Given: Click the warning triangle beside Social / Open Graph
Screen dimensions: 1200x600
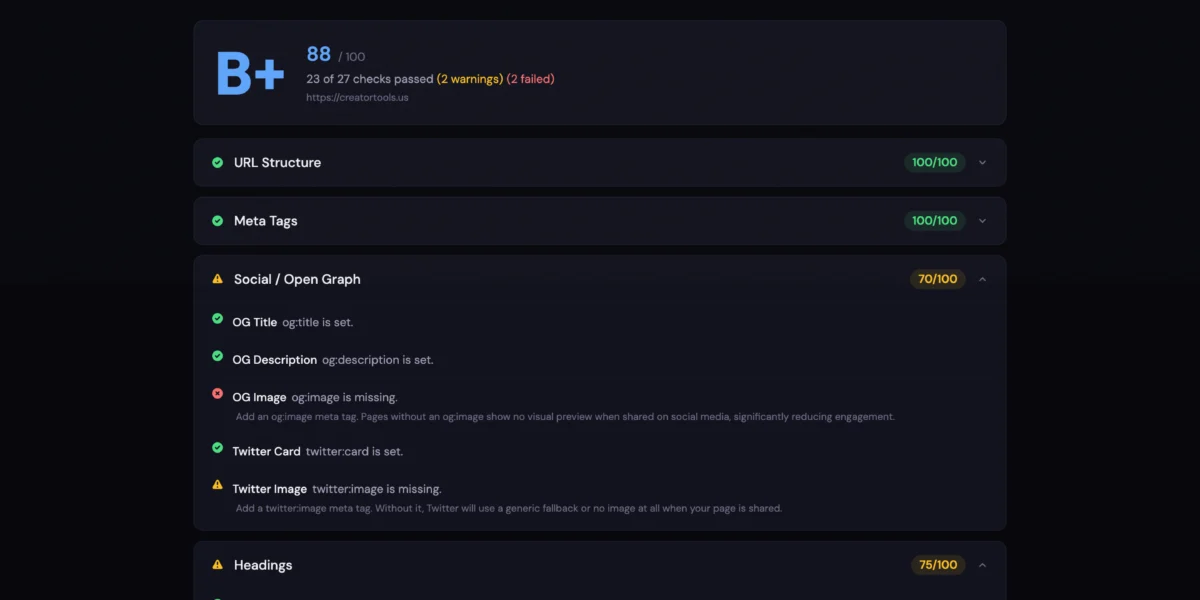Looking at the screenshot, I should 217,279.
